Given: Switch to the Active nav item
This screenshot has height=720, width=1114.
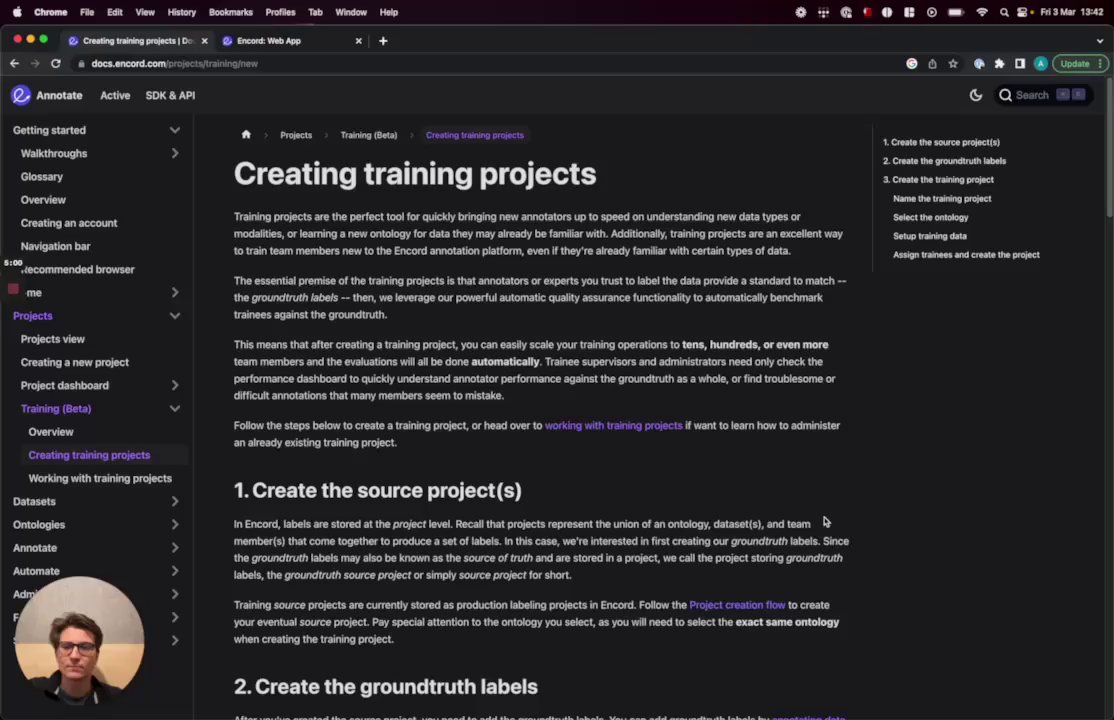Looking at the screenshot, I should tap(115, 95).
